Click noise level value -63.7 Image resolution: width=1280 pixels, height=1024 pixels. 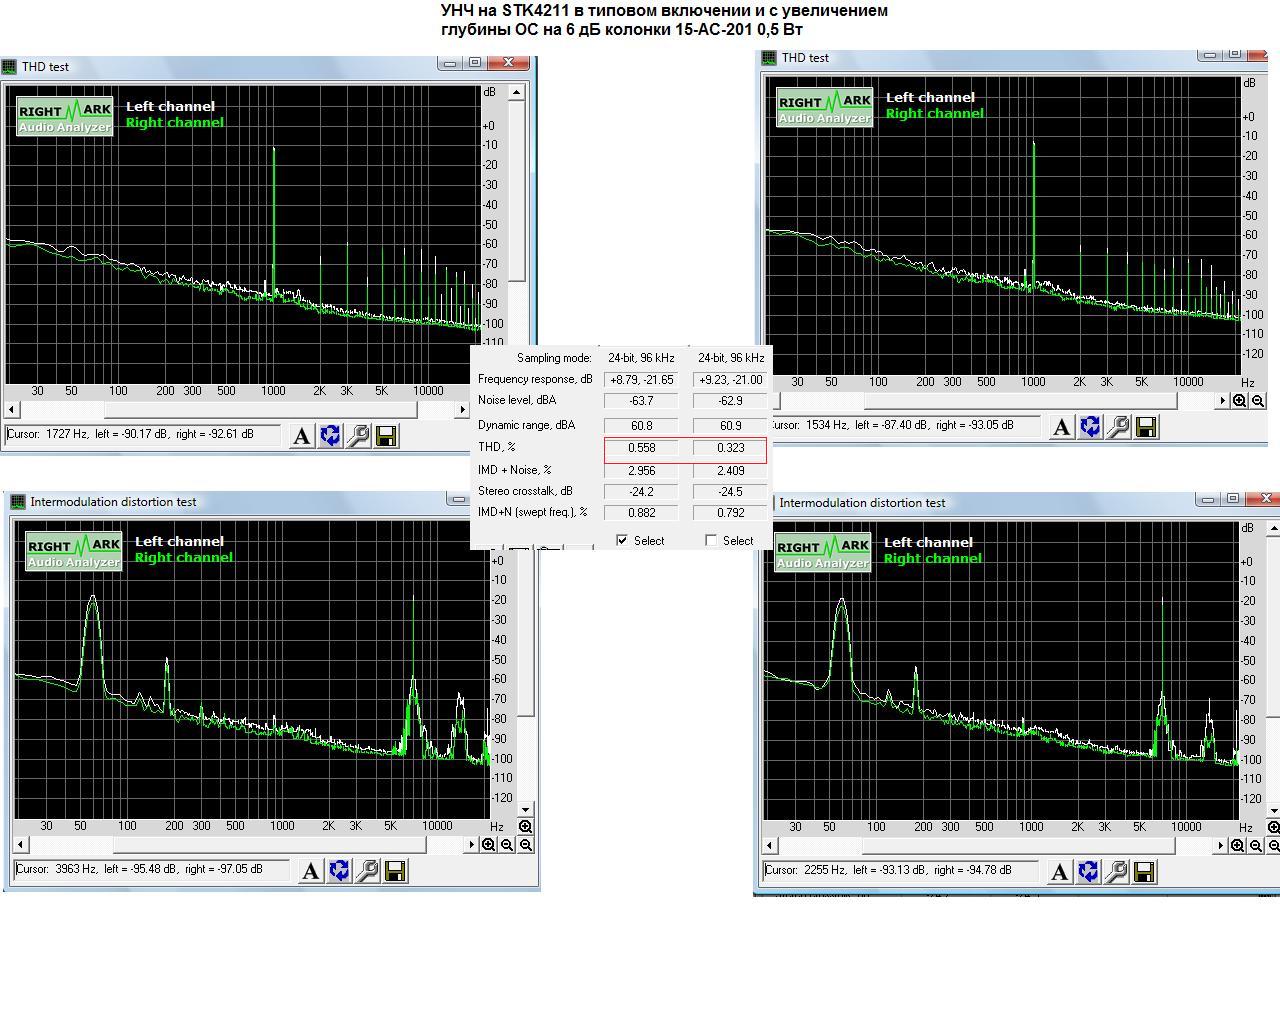point(642,401)
